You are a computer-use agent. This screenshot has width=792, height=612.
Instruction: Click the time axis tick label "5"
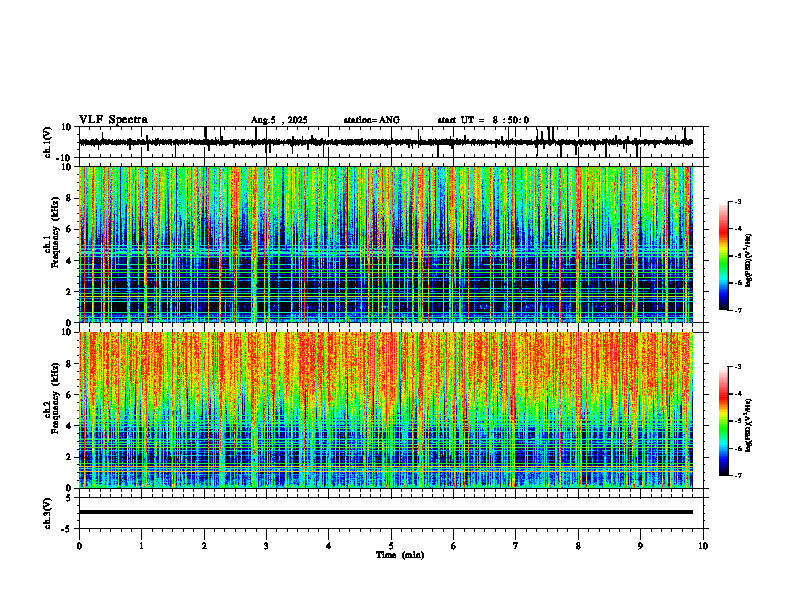pyautogui.click(x=391, y=546)
